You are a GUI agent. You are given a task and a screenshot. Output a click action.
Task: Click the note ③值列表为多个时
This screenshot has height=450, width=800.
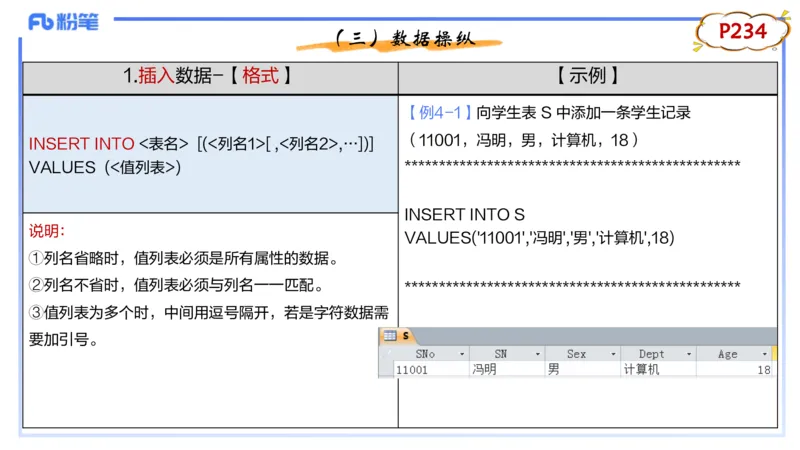[x=209, y=312]
